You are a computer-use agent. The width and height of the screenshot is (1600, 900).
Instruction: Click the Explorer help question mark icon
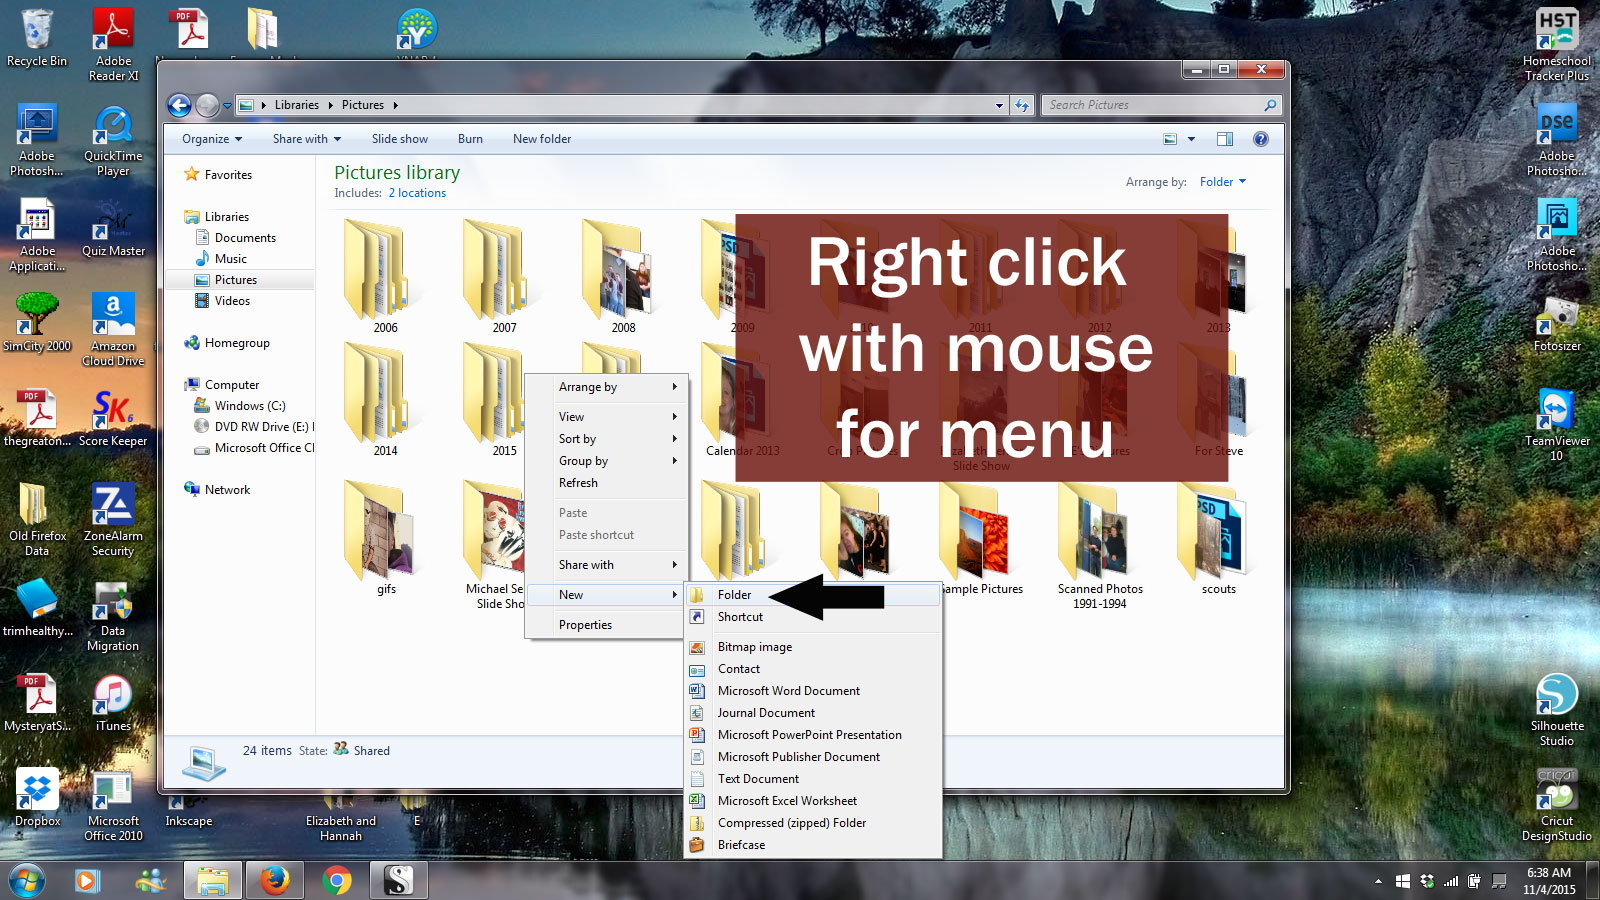tap(1261, 139)
